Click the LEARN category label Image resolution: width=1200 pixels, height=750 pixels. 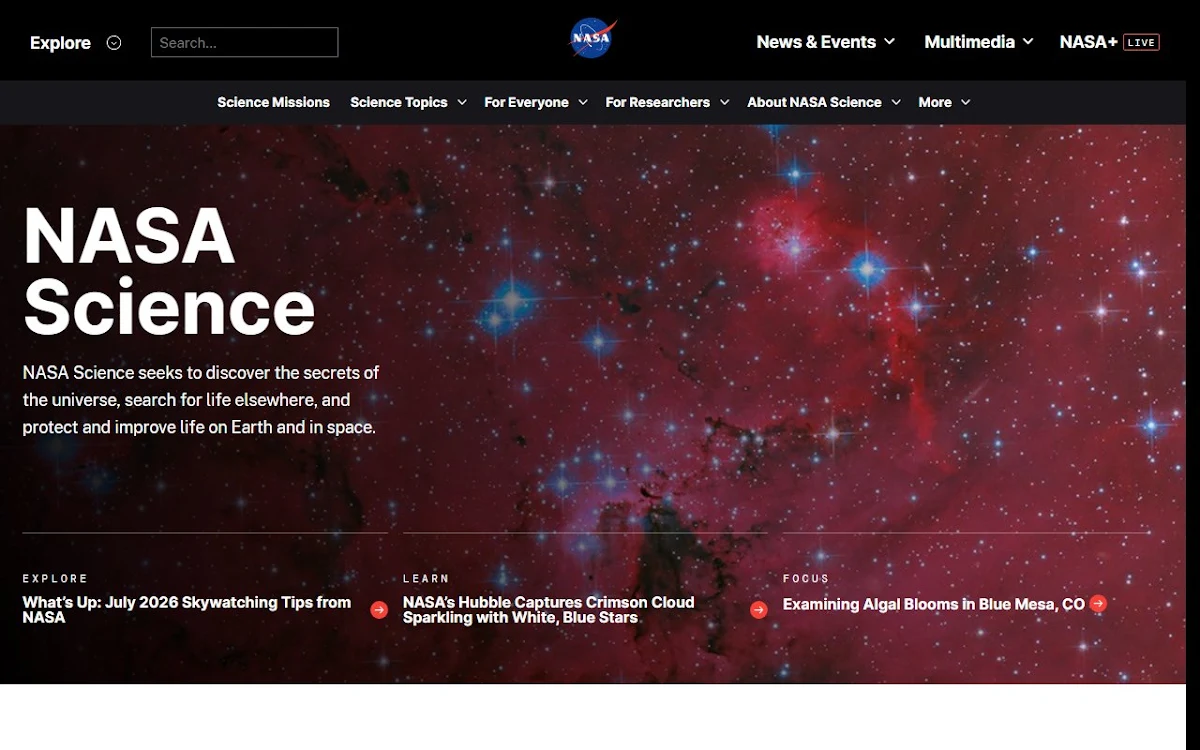click(x=426, y=579)
